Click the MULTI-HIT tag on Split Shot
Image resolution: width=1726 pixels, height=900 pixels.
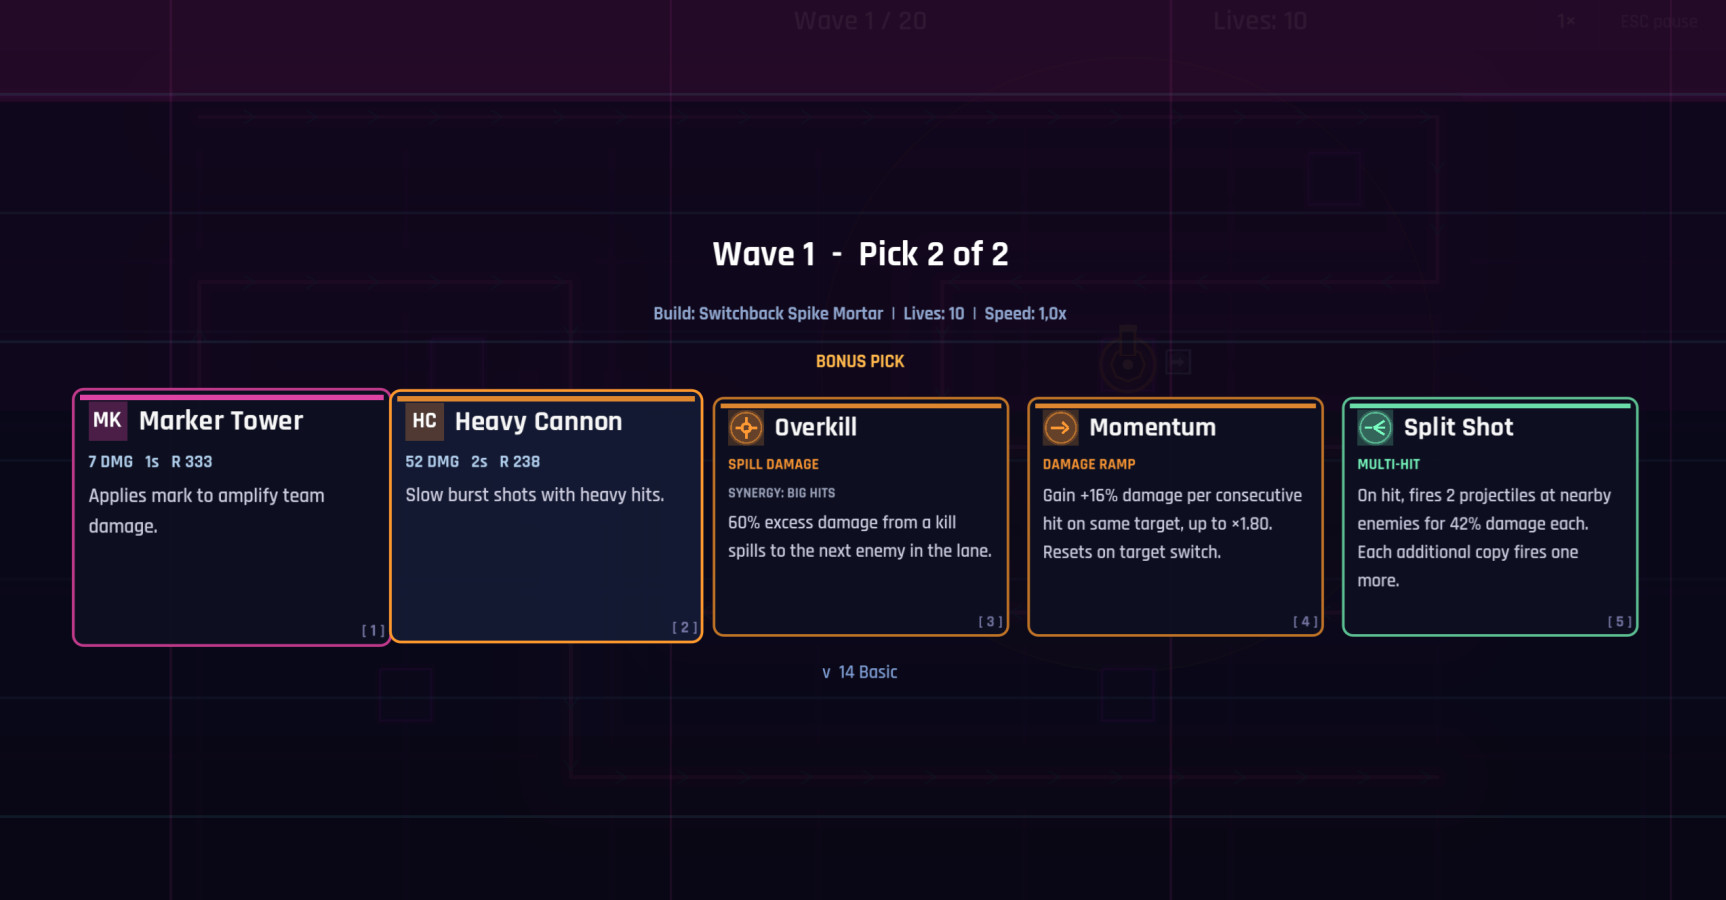[1388, 464]
